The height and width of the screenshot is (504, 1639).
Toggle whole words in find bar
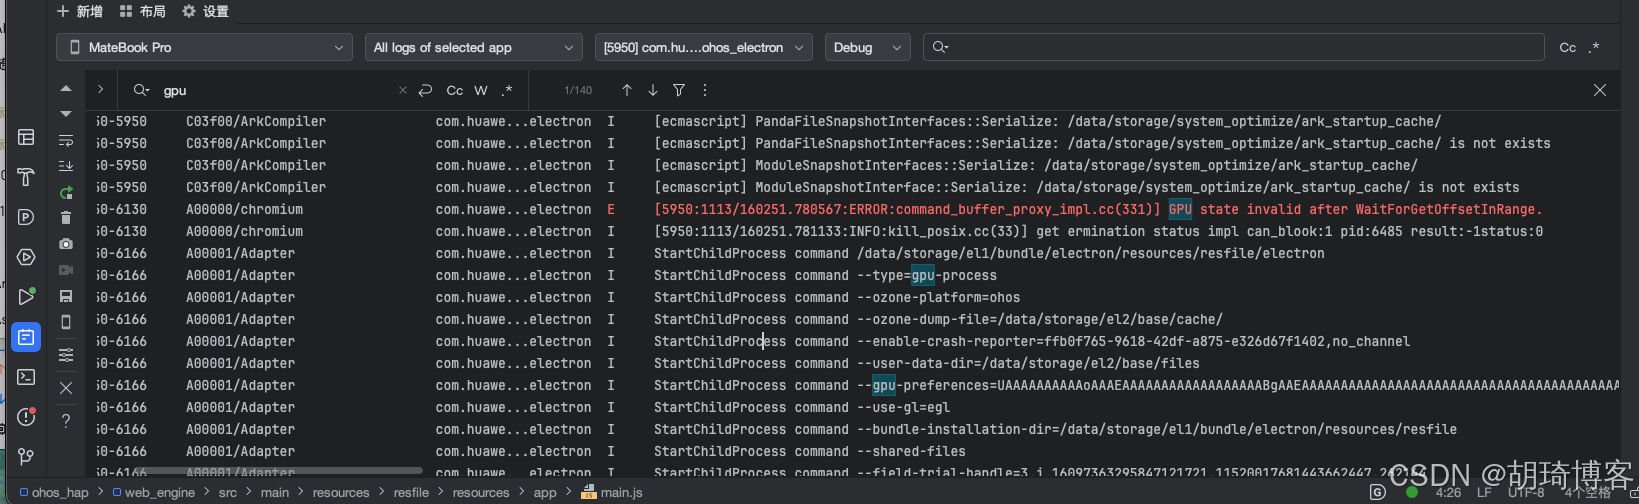click(481, 90)
